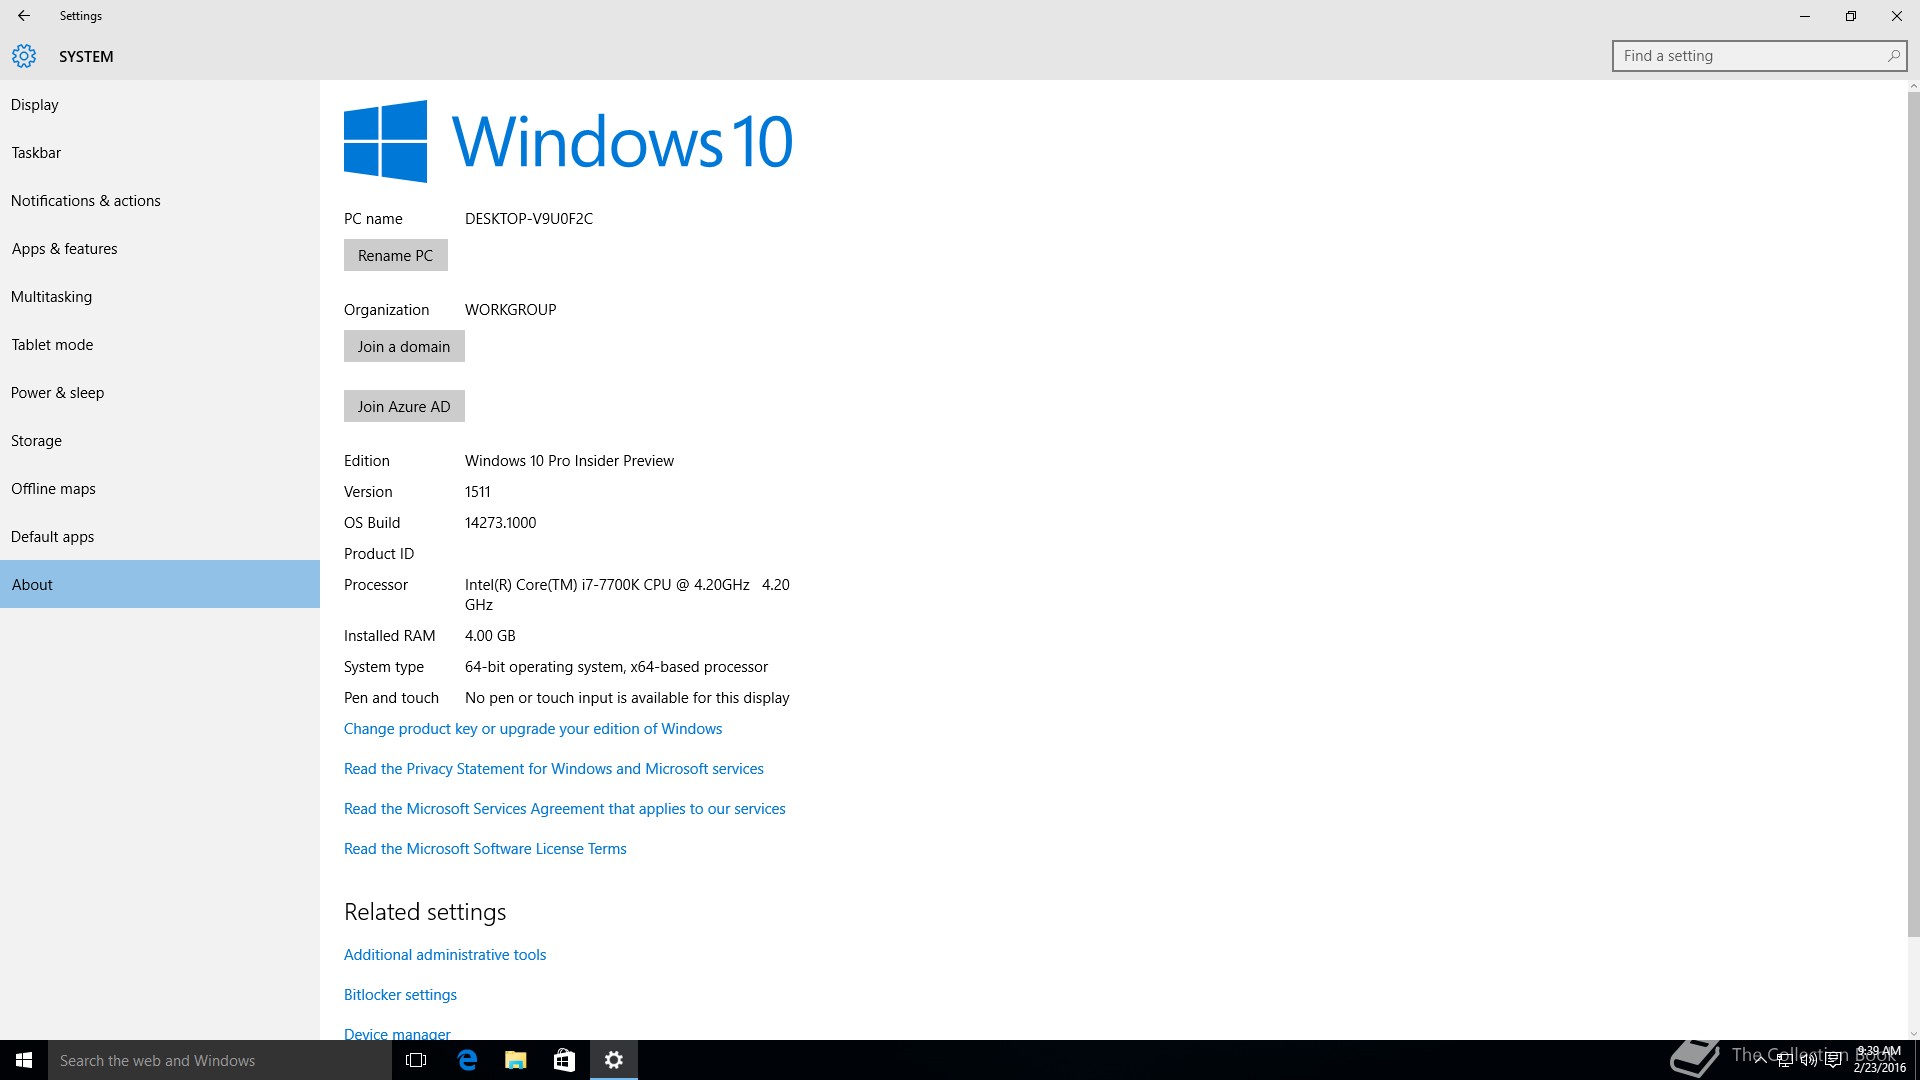Image resolution: width=1920 pixels, height=1080 pixels.
Task: Open the network icon in system tray
Action: pyautogui.click(x=1786, y=1060)
